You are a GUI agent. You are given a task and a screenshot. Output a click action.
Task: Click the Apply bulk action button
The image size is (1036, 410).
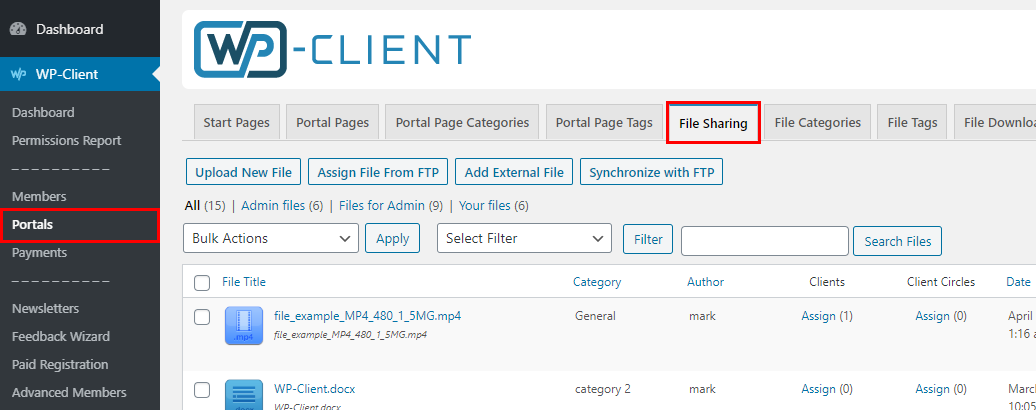(x=392, y=238)
